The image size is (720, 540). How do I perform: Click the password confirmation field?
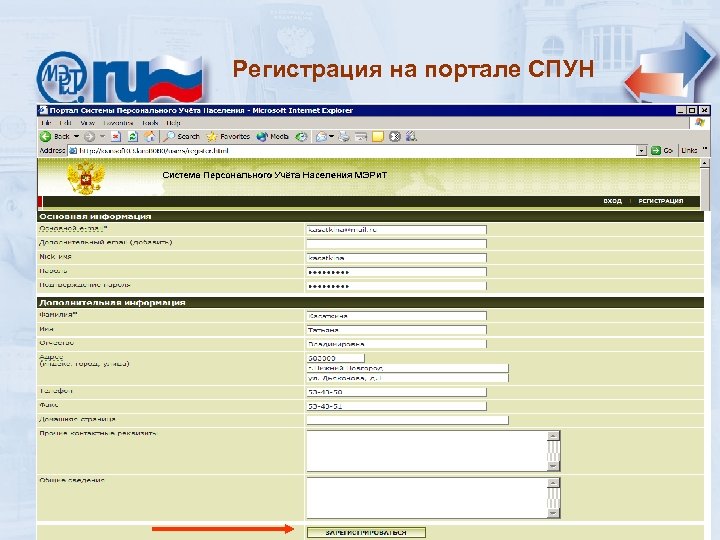[396, 286]
